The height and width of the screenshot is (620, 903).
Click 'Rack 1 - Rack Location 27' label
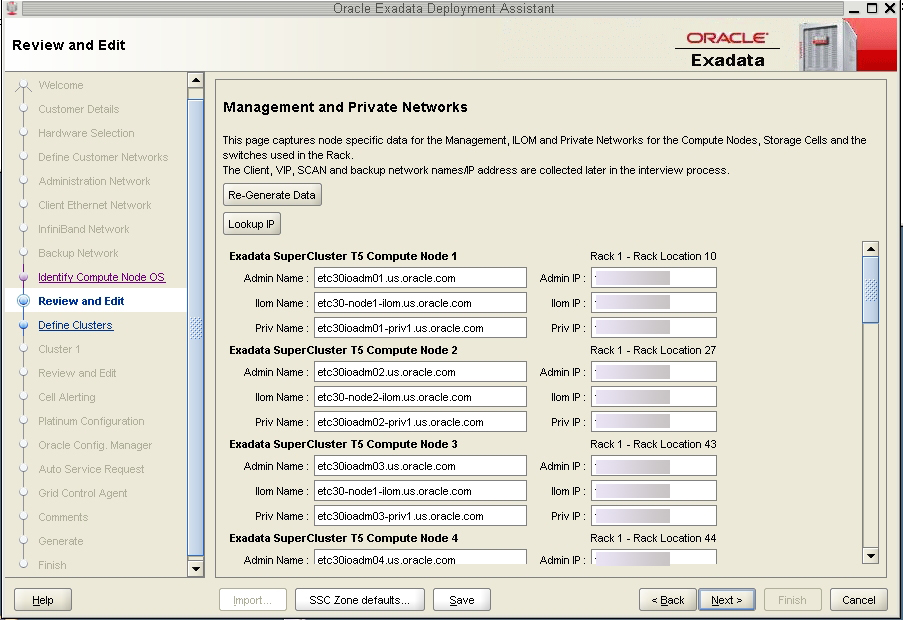[x=653, y=350]
